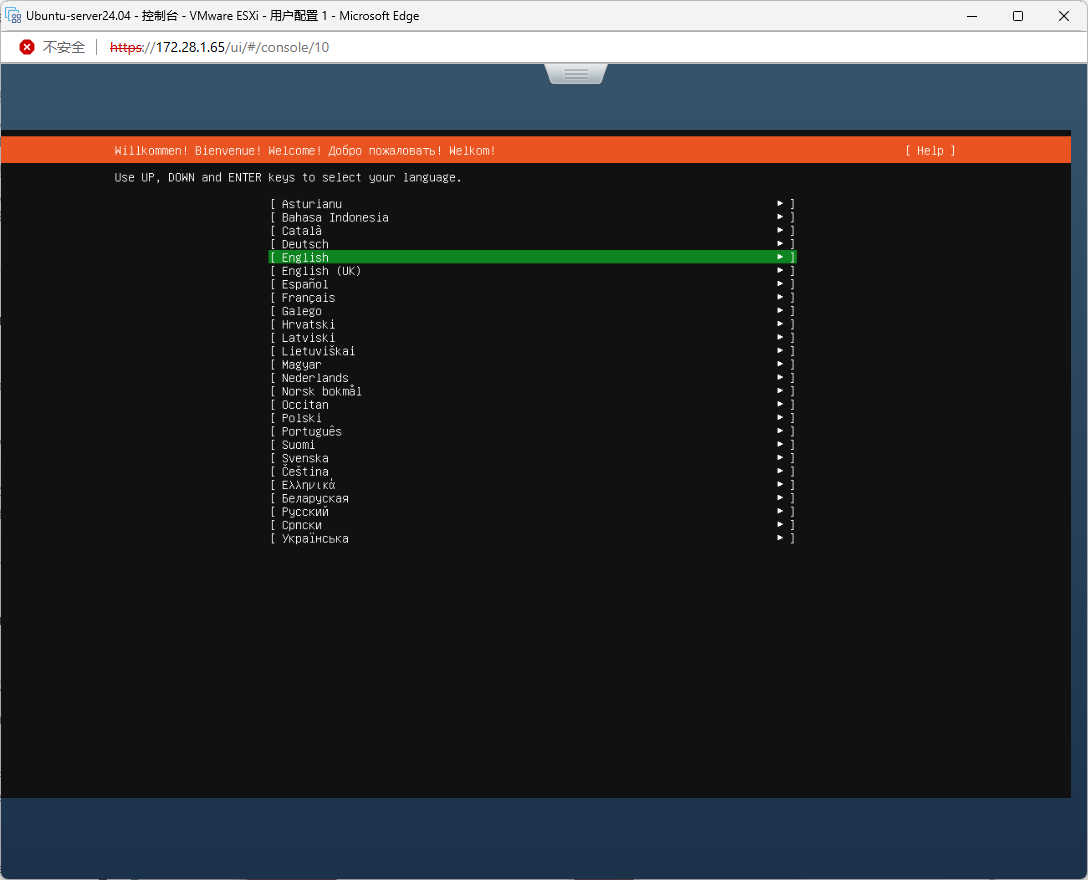Click the arrow next to Русский

pos(781,512)
